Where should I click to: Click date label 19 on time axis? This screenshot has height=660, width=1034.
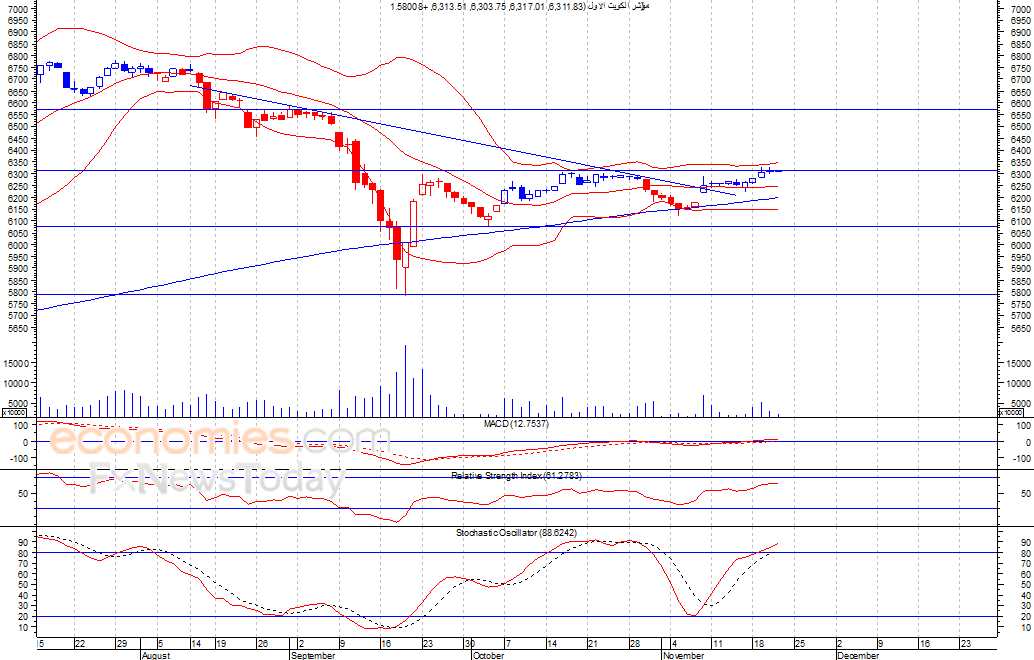221,644
